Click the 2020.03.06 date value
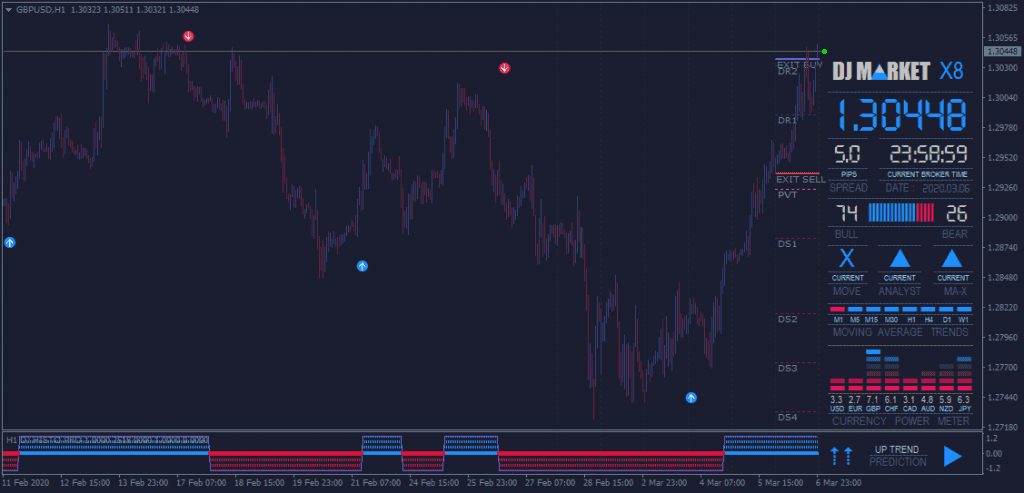The height and width of the screenshot is (493, 1024). (x=946, y=189)
